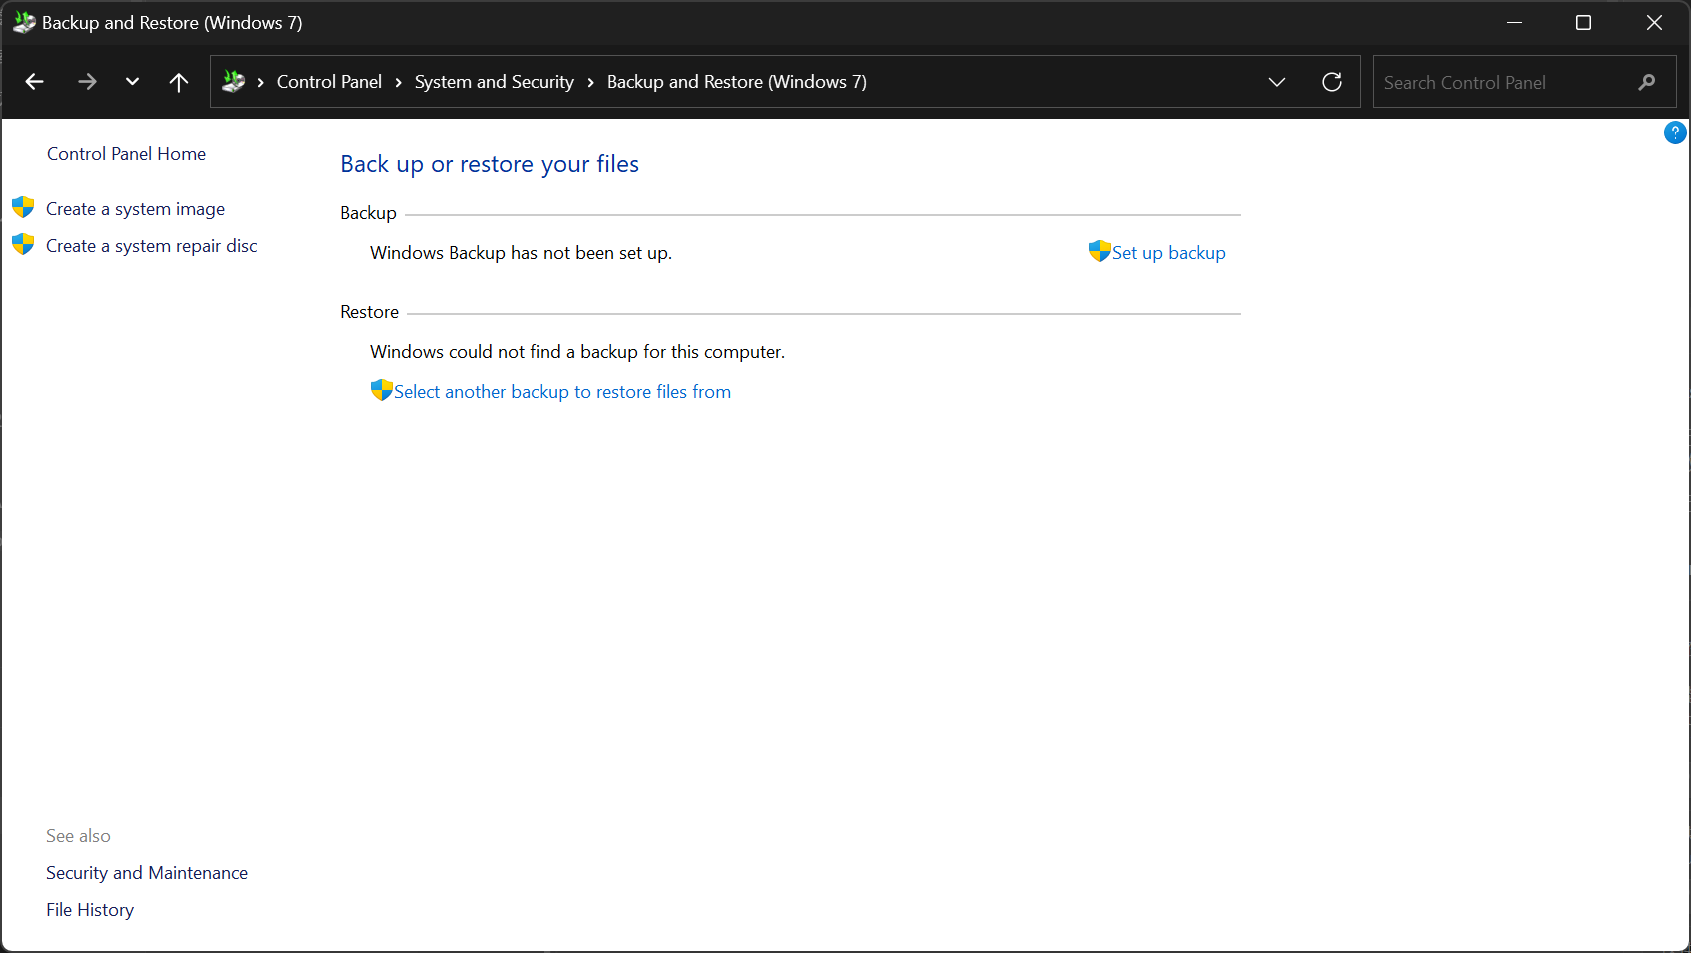
Task: Click the search magnifier icon
Action: [x=1645, y=82]
